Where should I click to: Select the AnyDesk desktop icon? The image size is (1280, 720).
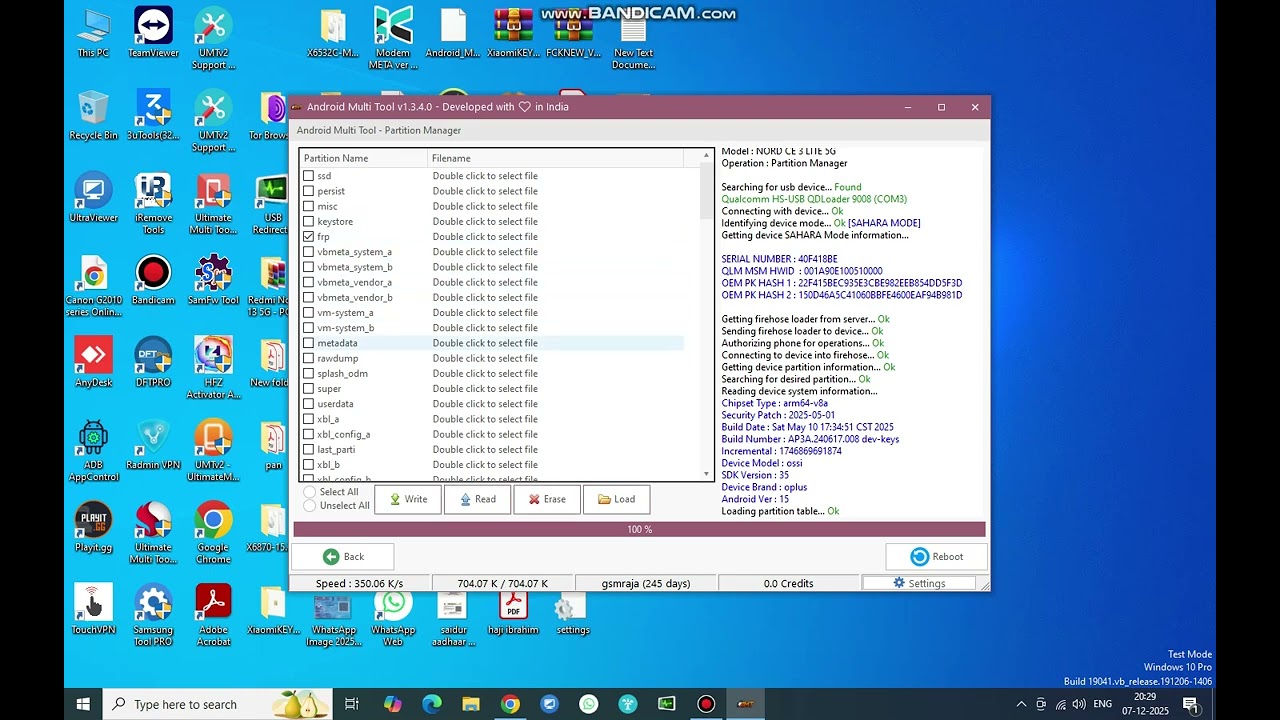tap(93, 363)
